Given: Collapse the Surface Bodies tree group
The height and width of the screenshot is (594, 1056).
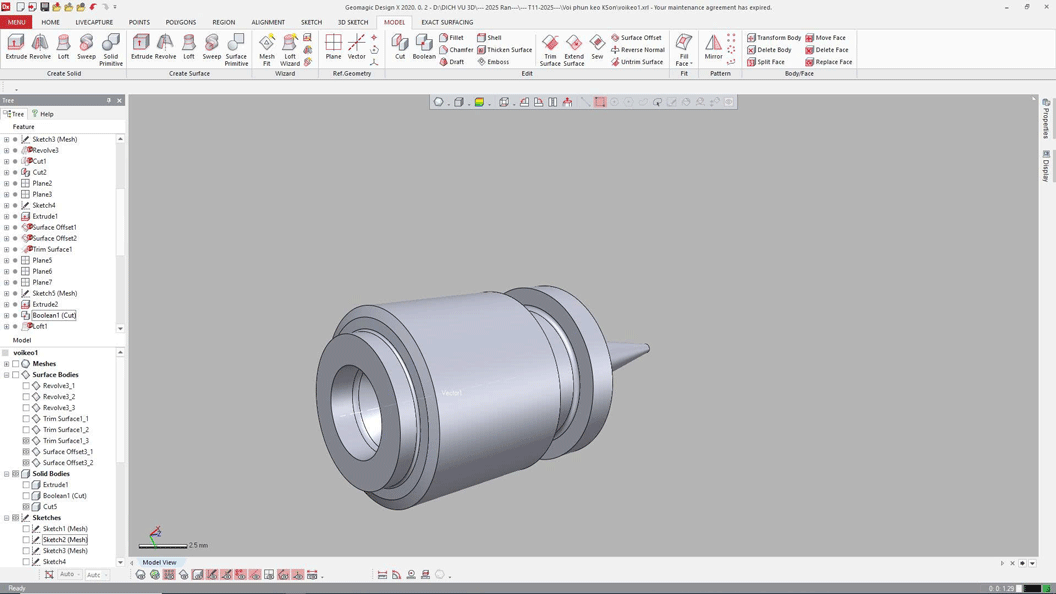Looking at the screenshot, I should pyautogui.click(x=6, y=375).
